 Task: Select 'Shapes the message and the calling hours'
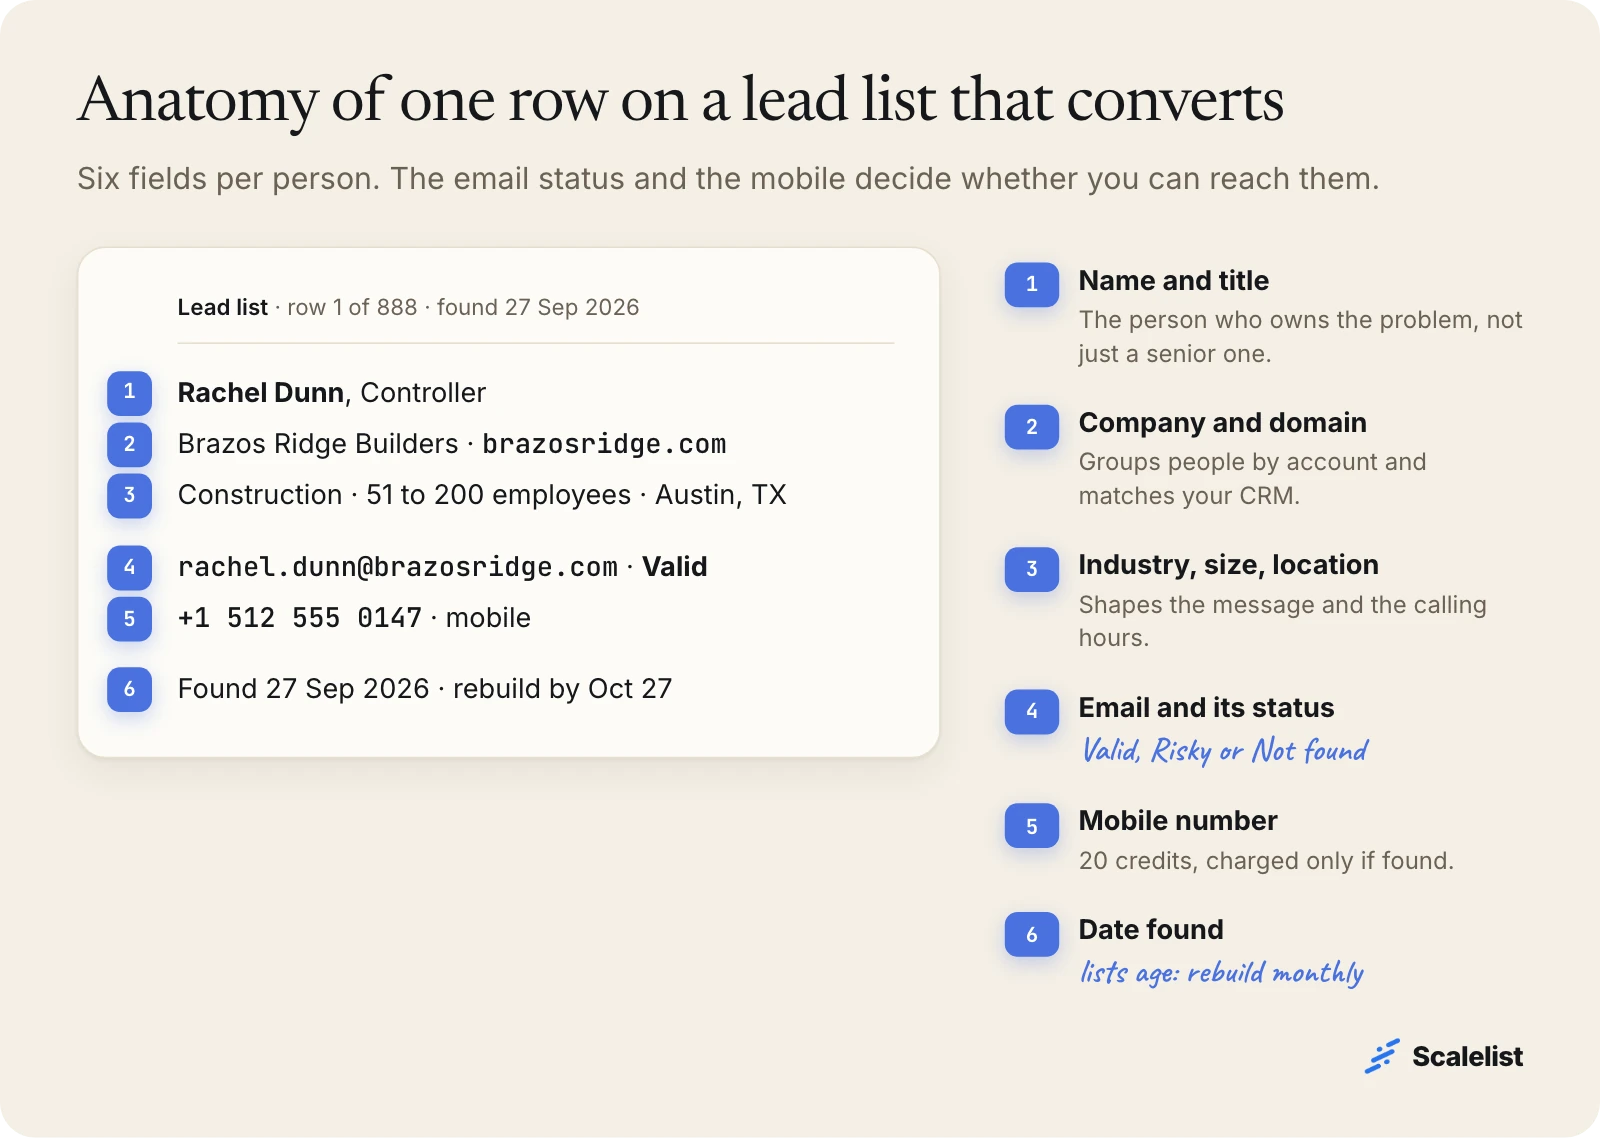(1282, 621)
